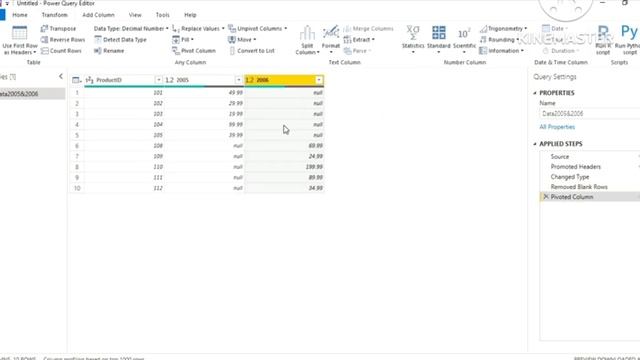Click the query Name input field
The image size is (640, 360).
589,113
